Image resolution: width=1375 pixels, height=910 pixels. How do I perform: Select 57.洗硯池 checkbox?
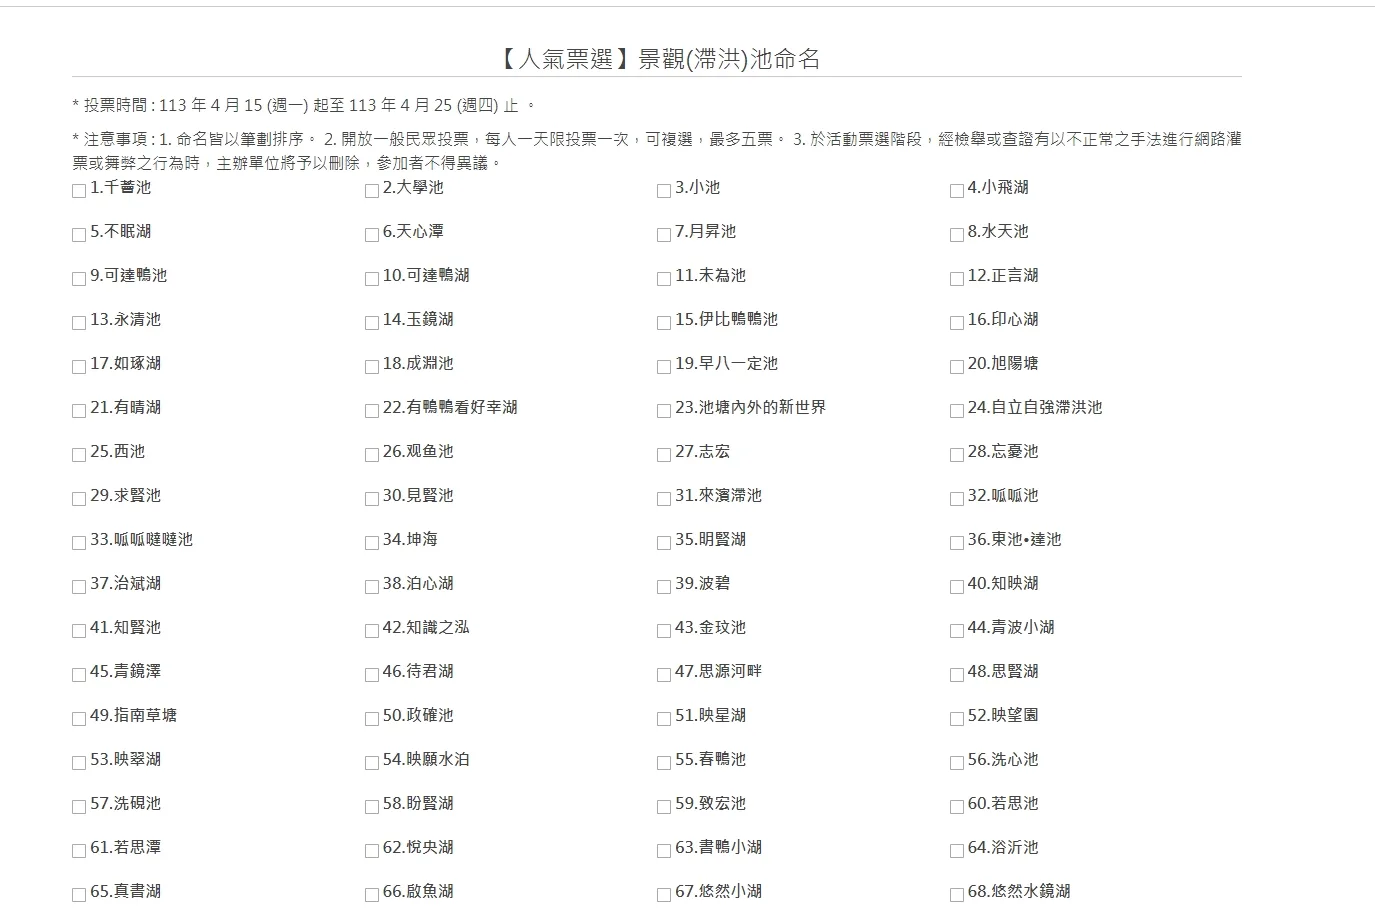[x=79, y=807]
